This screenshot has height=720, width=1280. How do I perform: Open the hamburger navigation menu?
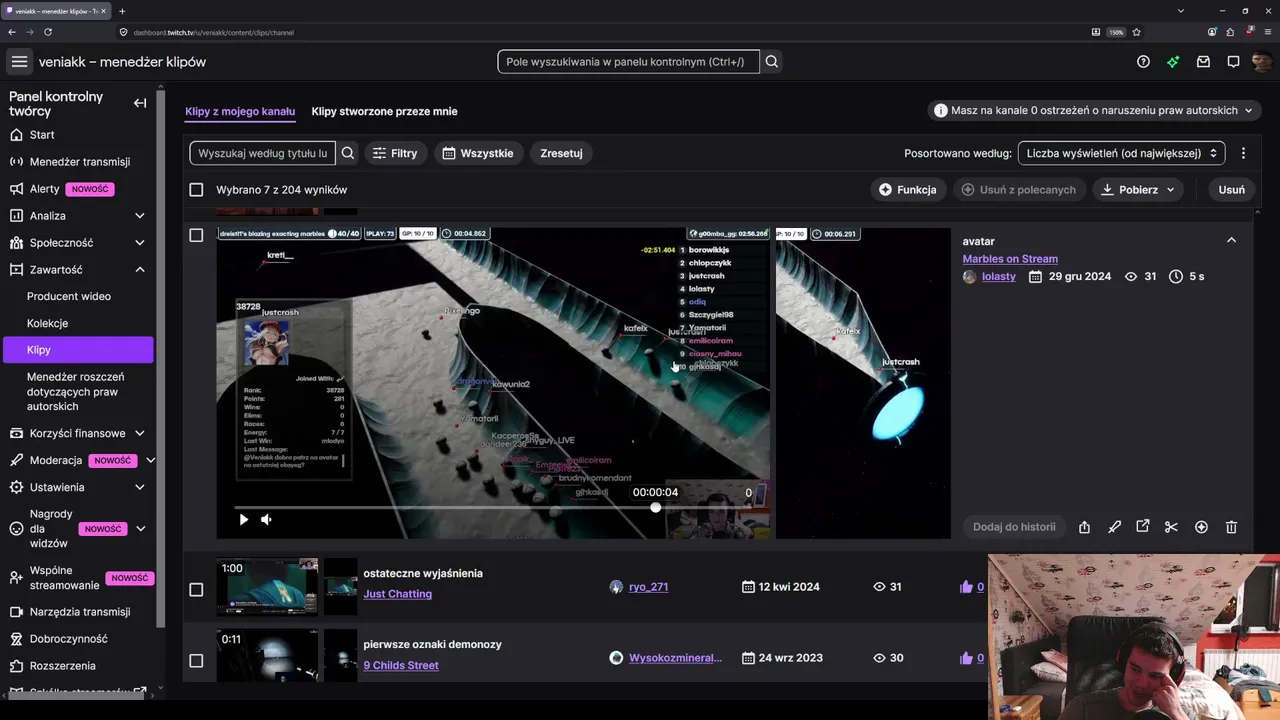tap(19, 62)
